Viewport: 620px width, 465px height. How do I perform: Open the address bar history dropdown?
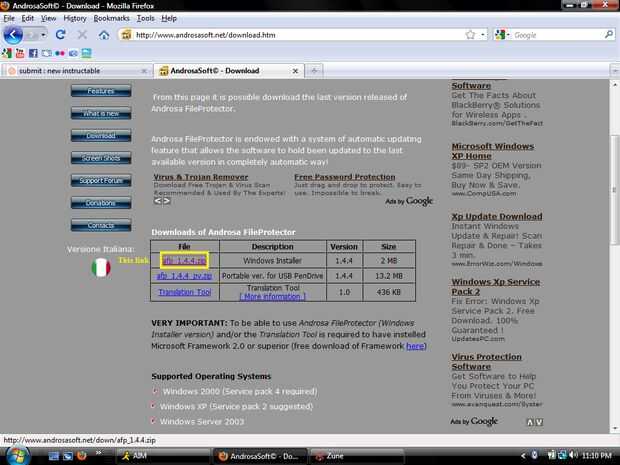pos(482,35)
